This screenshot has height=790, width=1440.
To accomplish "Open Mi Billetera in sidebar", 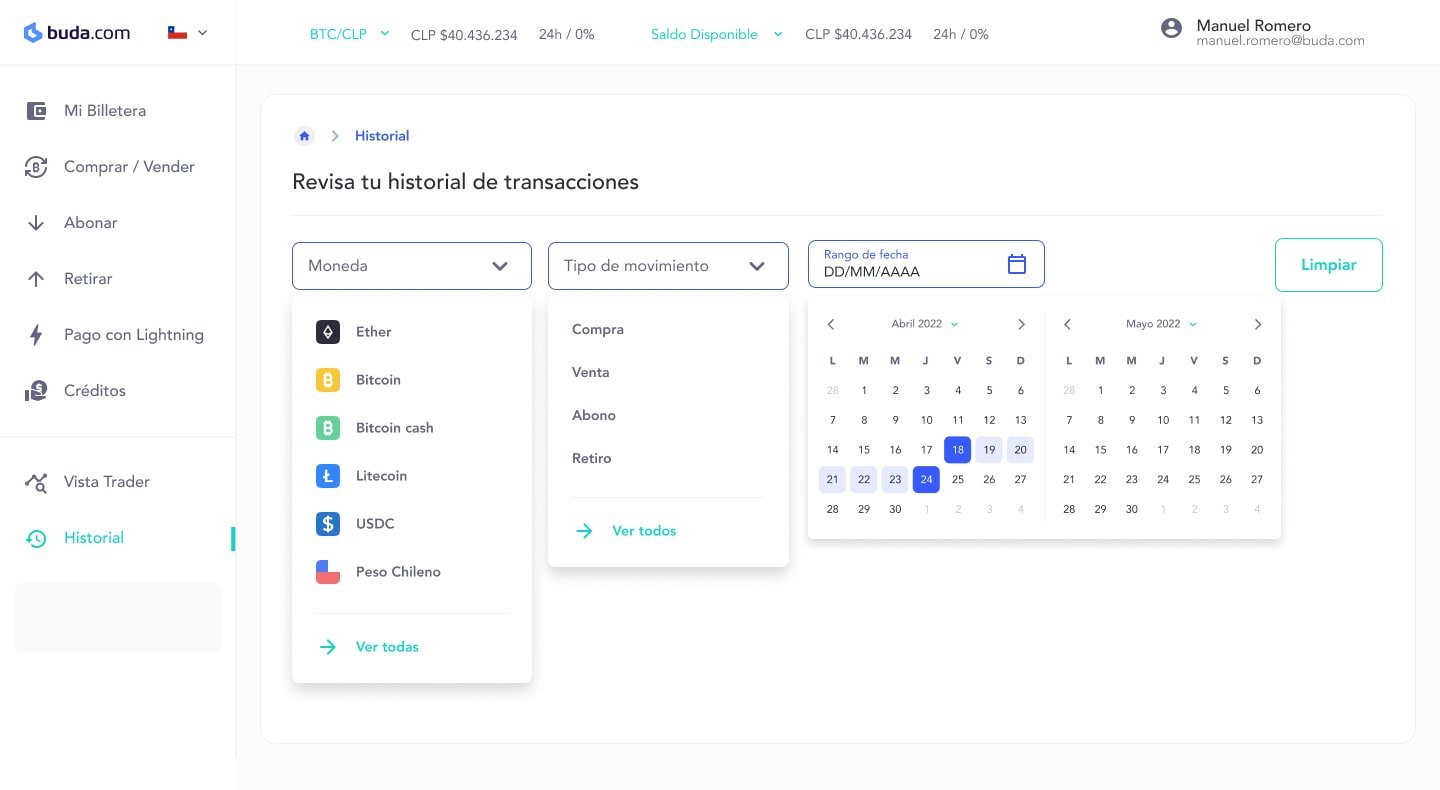I will 104,111.
